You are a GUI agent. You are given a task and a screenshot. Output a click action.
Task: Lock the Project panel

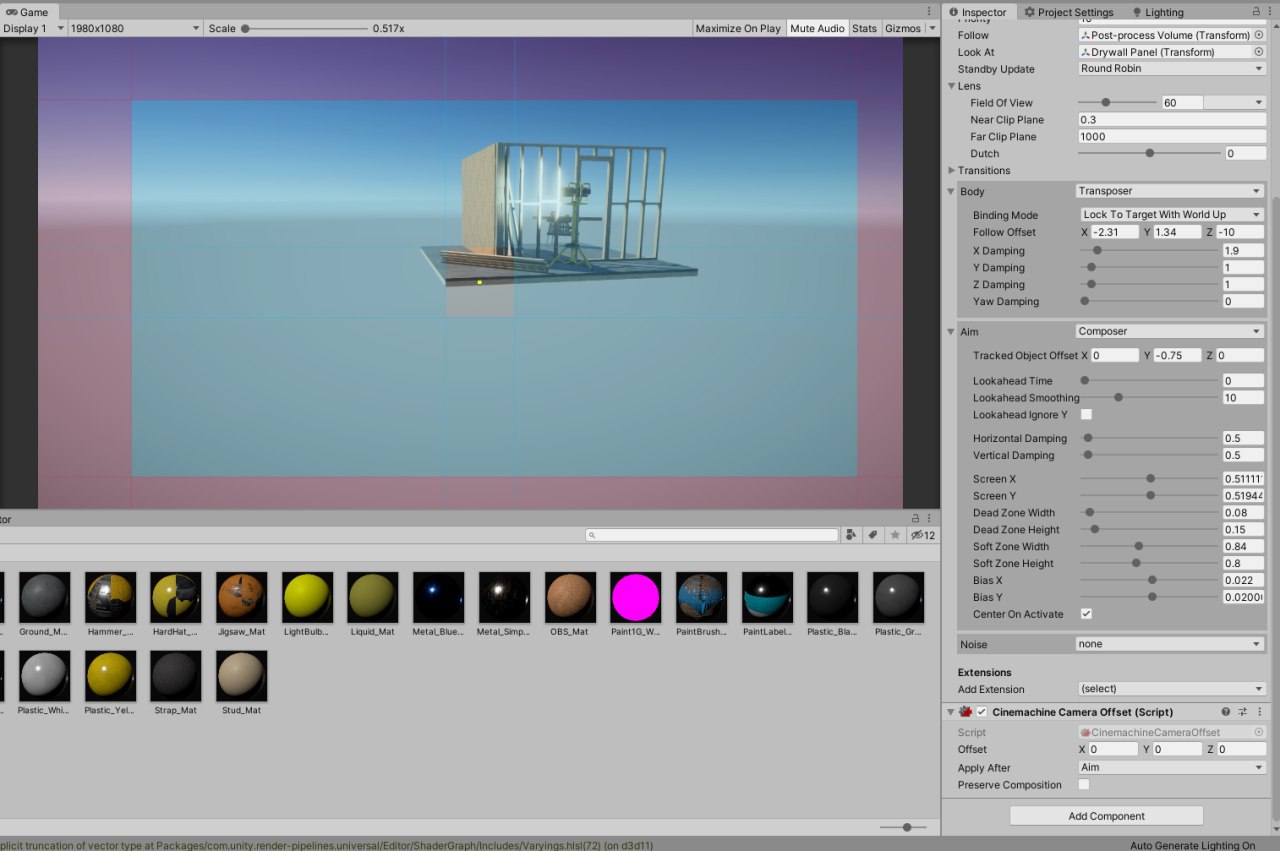(x=915, y=519)
